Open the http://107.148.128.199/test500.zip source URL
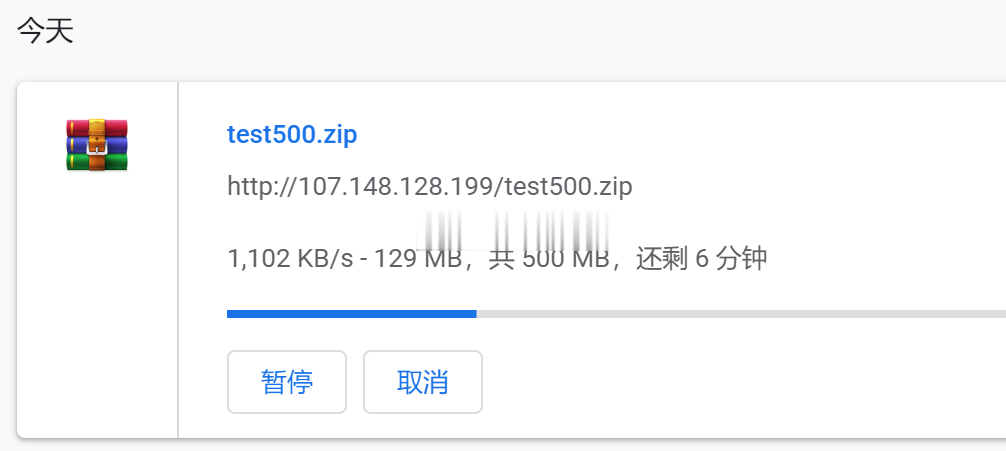This screenshot has height=451, width=1006. point(430,187)
